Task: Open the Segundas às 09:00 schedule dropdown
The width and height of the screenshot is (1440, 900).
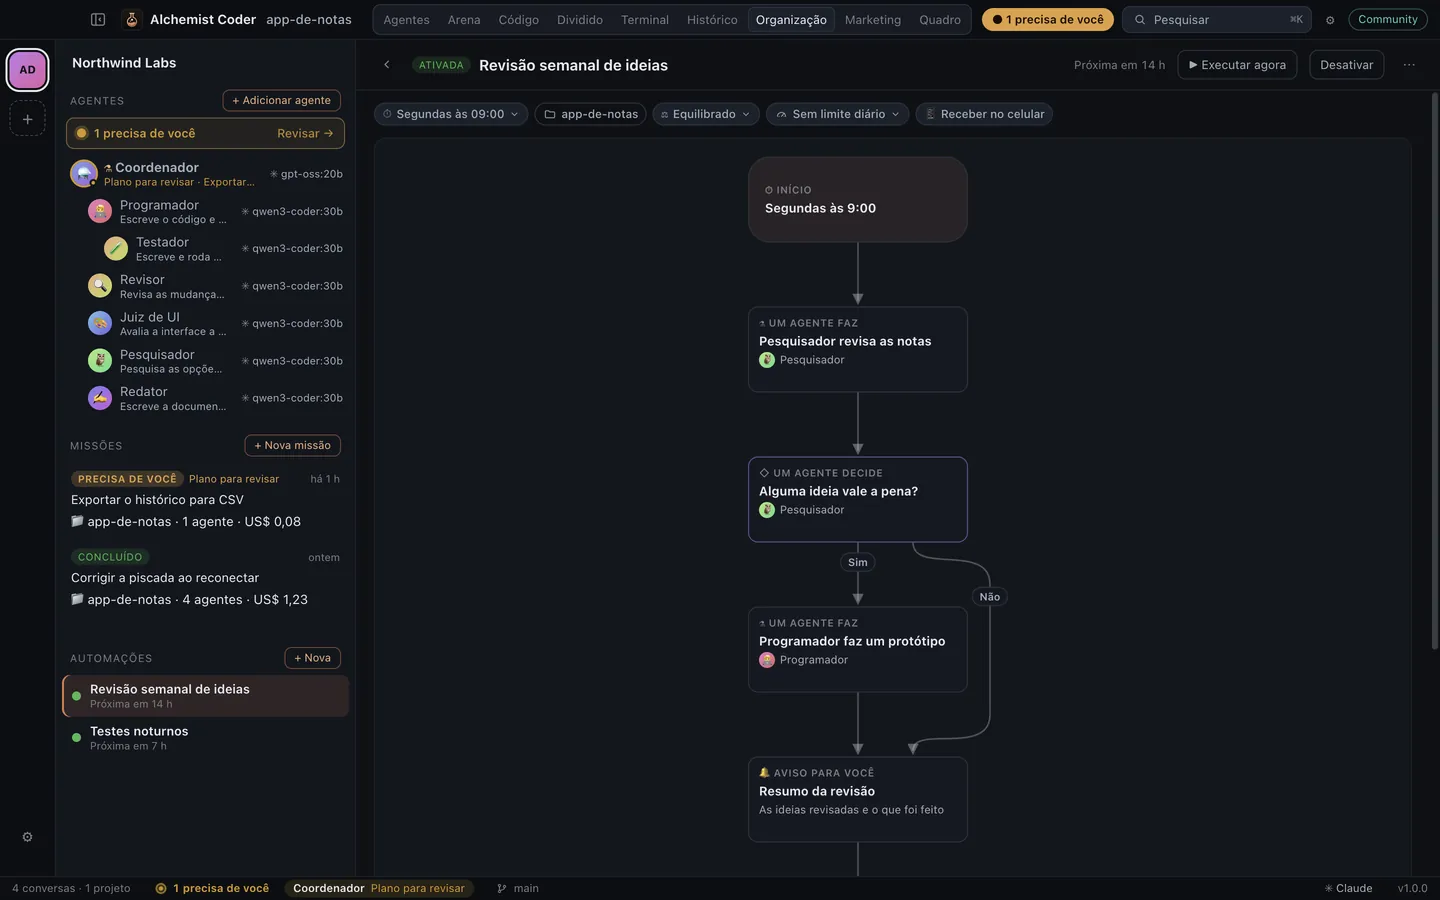Action: pyautogui.click(x=451, y=114)
